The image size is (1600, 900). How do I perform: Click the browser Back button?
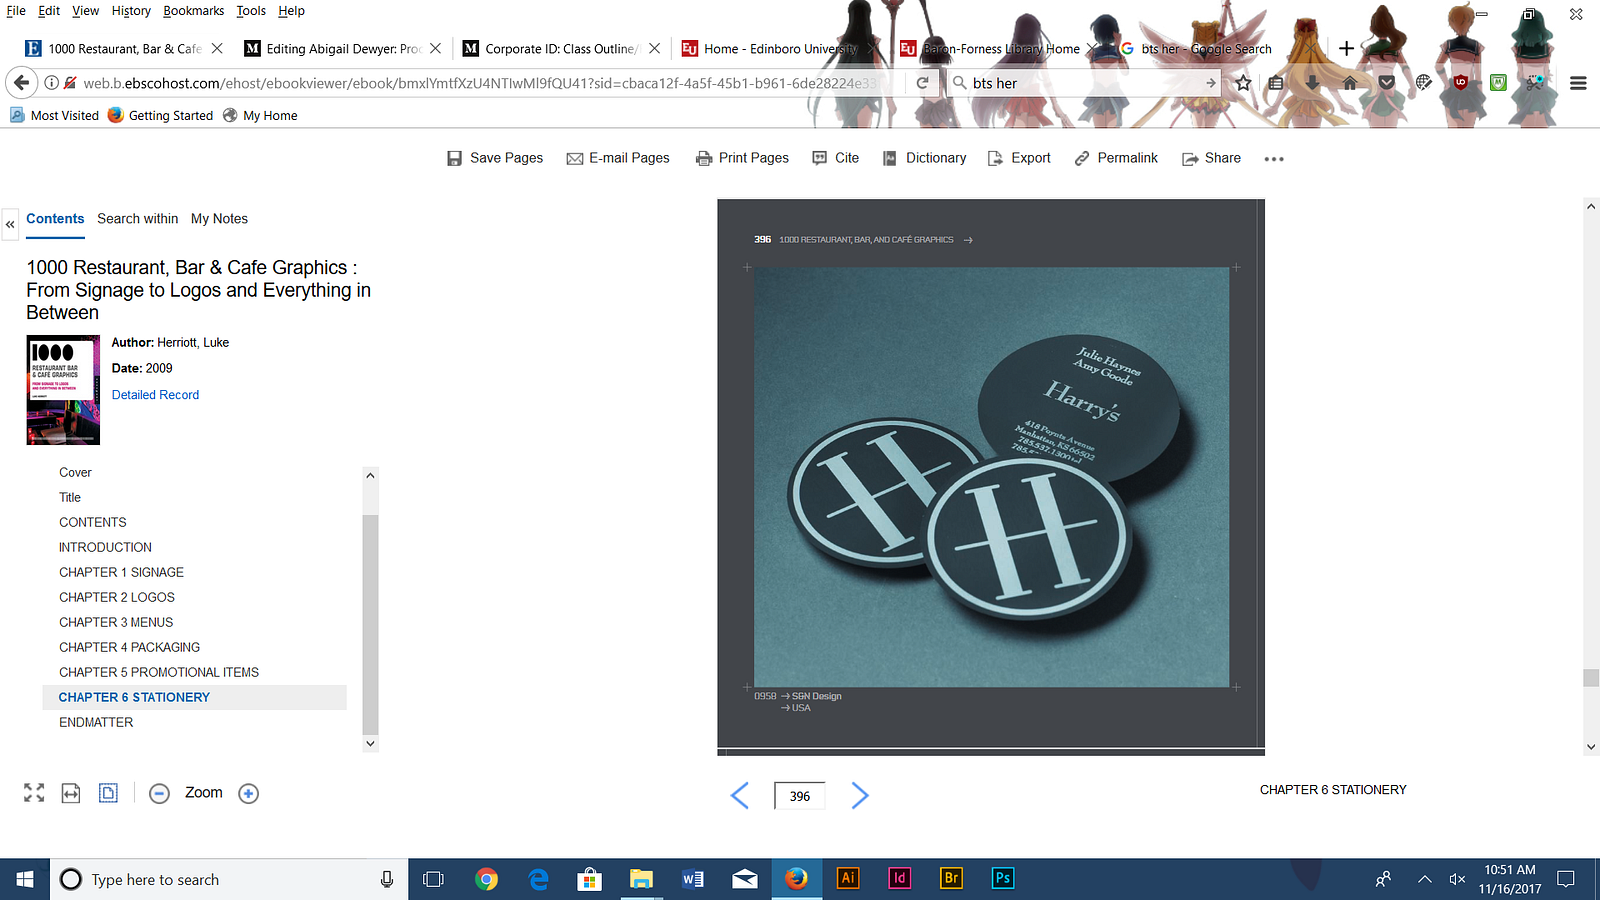(22, 83)
